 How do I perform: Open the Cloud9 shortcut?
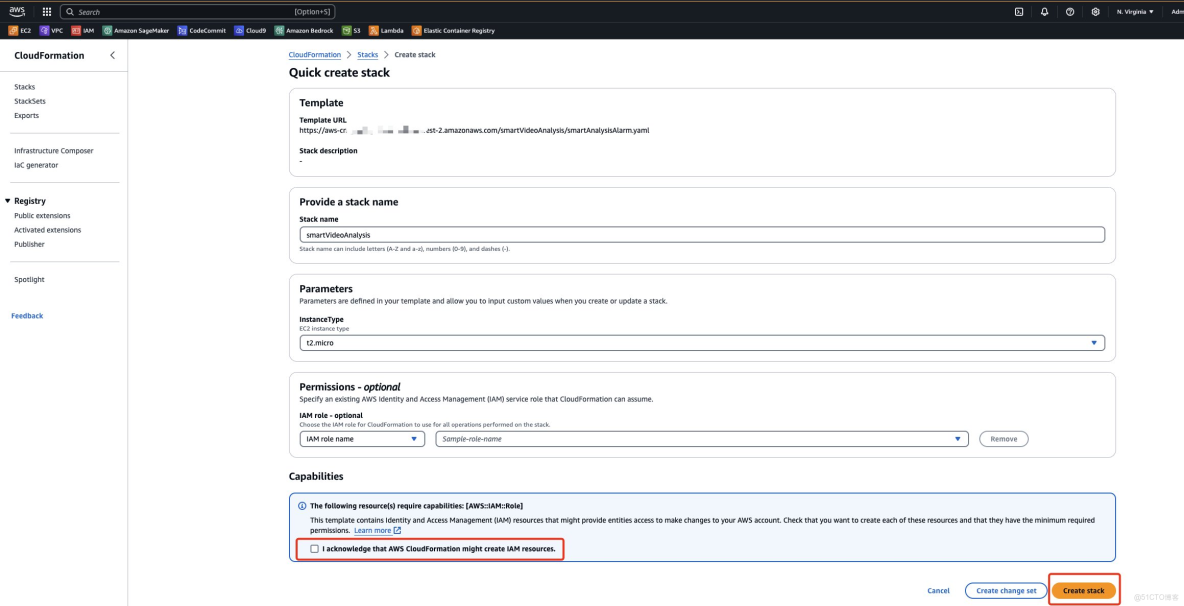coord(250,31)
